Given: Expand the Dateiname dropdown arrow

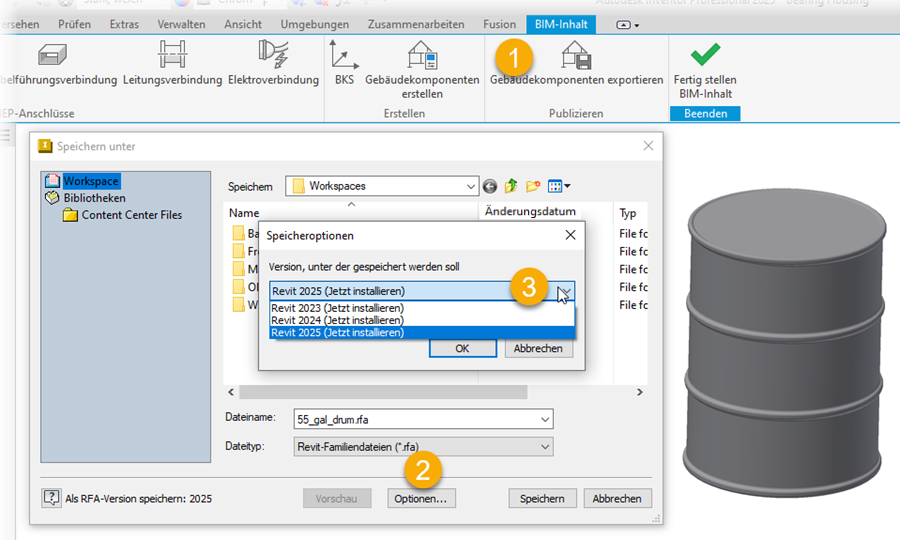Looking at the screenshot, I should pos(545,419).
